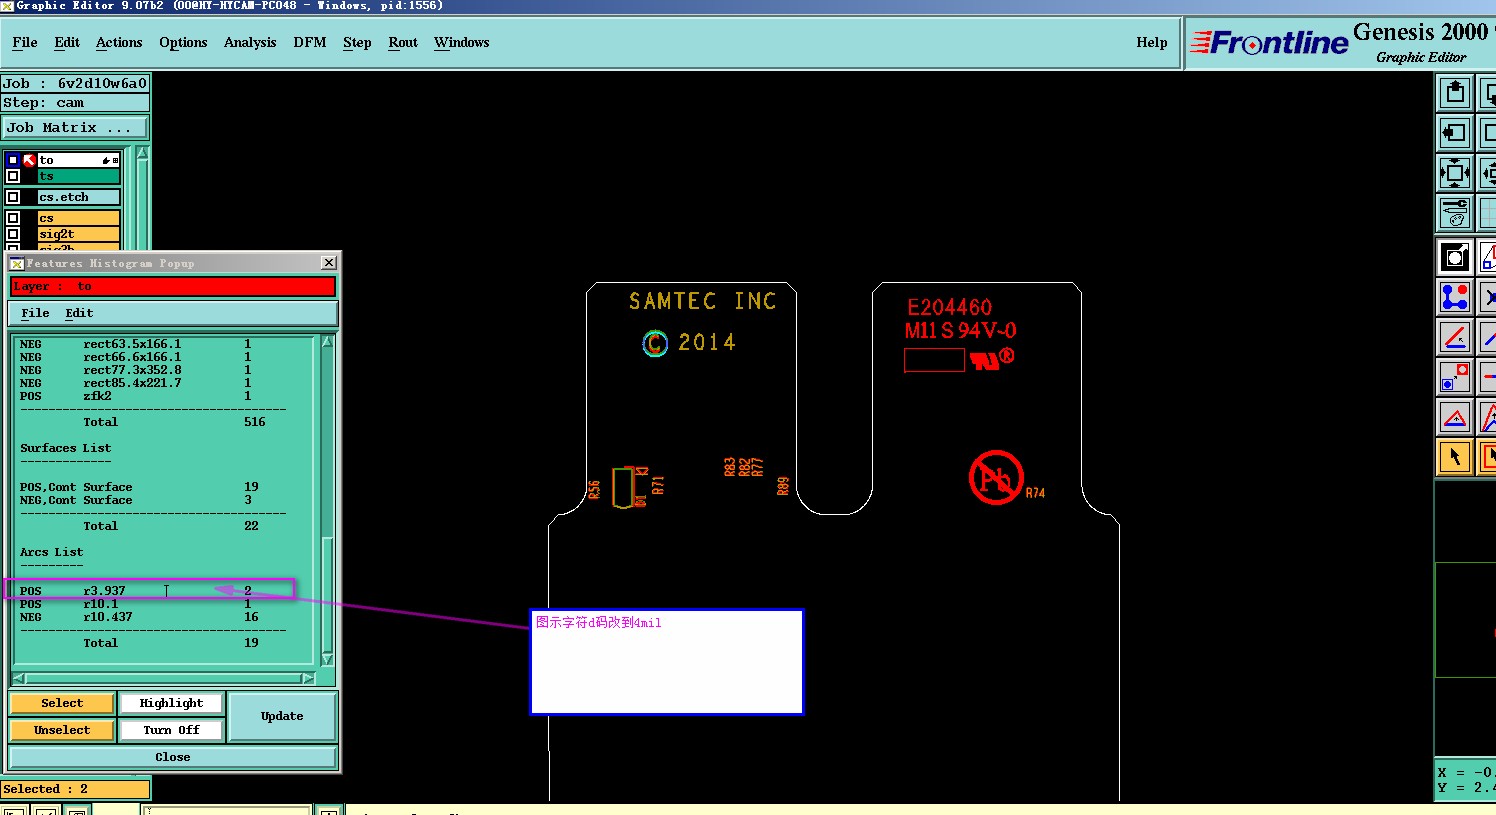Click the hand icon on the 'to' layer row

(106, 160)
